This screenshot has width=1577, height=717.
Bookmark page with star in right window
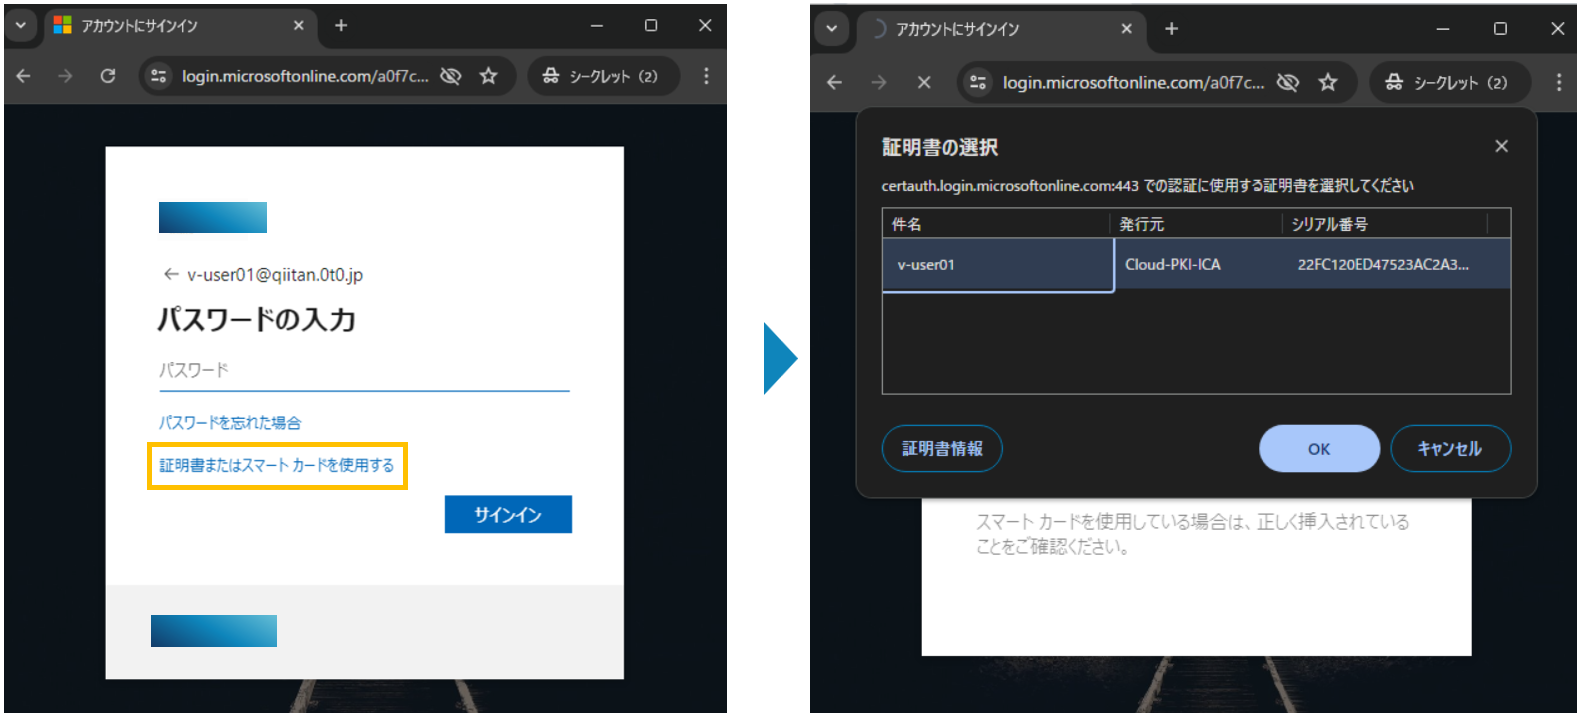click(1327, 82)
